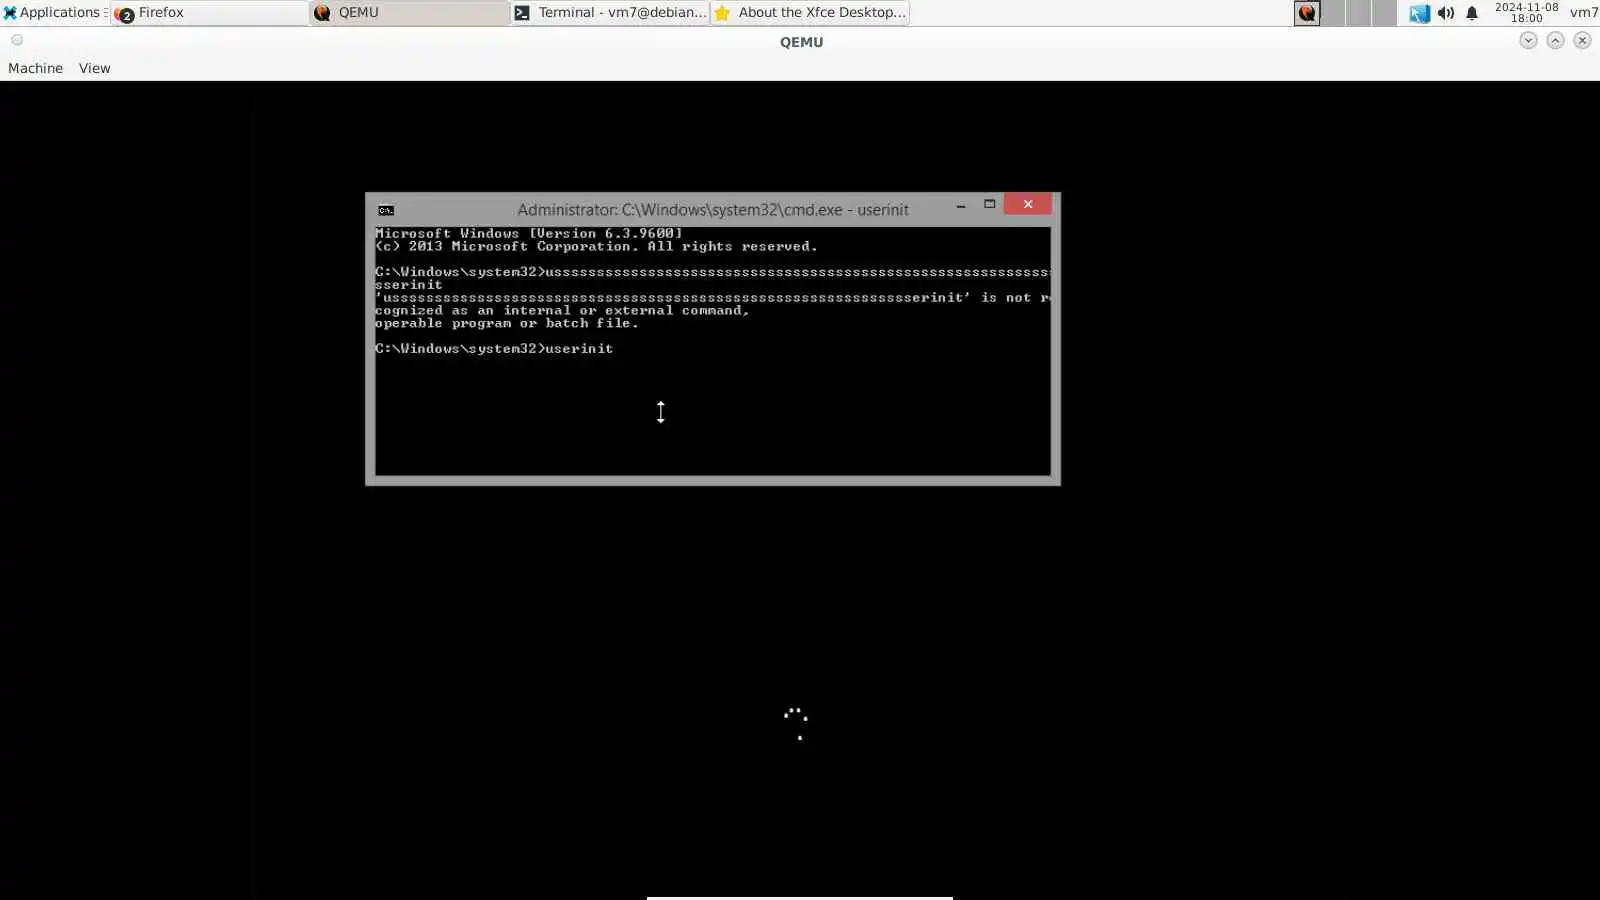Open the notifications bell icon
Image resolution: width=1600 pixels, height=900 pixels.
[1472, 13]
